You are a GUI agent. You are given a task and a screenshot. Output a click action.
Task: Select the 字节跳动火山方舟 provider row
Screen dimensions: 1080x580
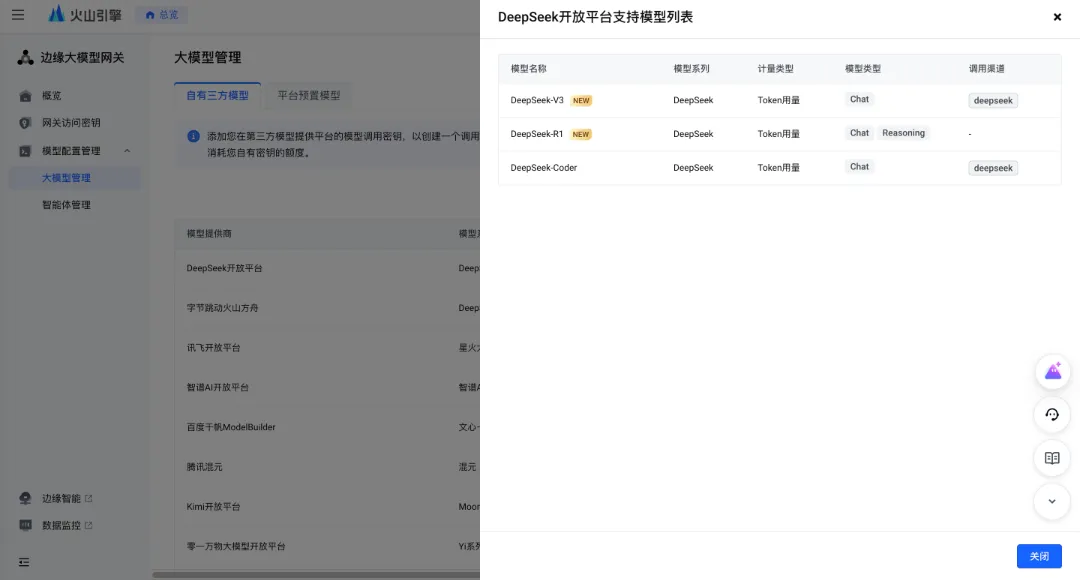tap(327, 308)
